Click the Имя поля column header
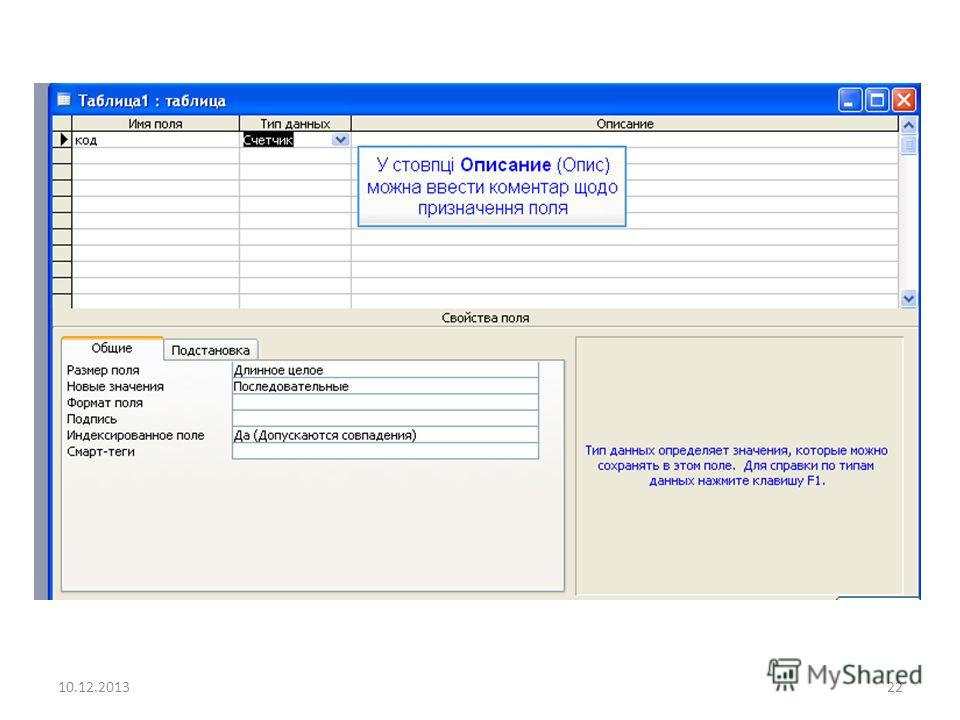Image resolution: width=960 pixels, height=720 pixels. [x=156, y=124]
